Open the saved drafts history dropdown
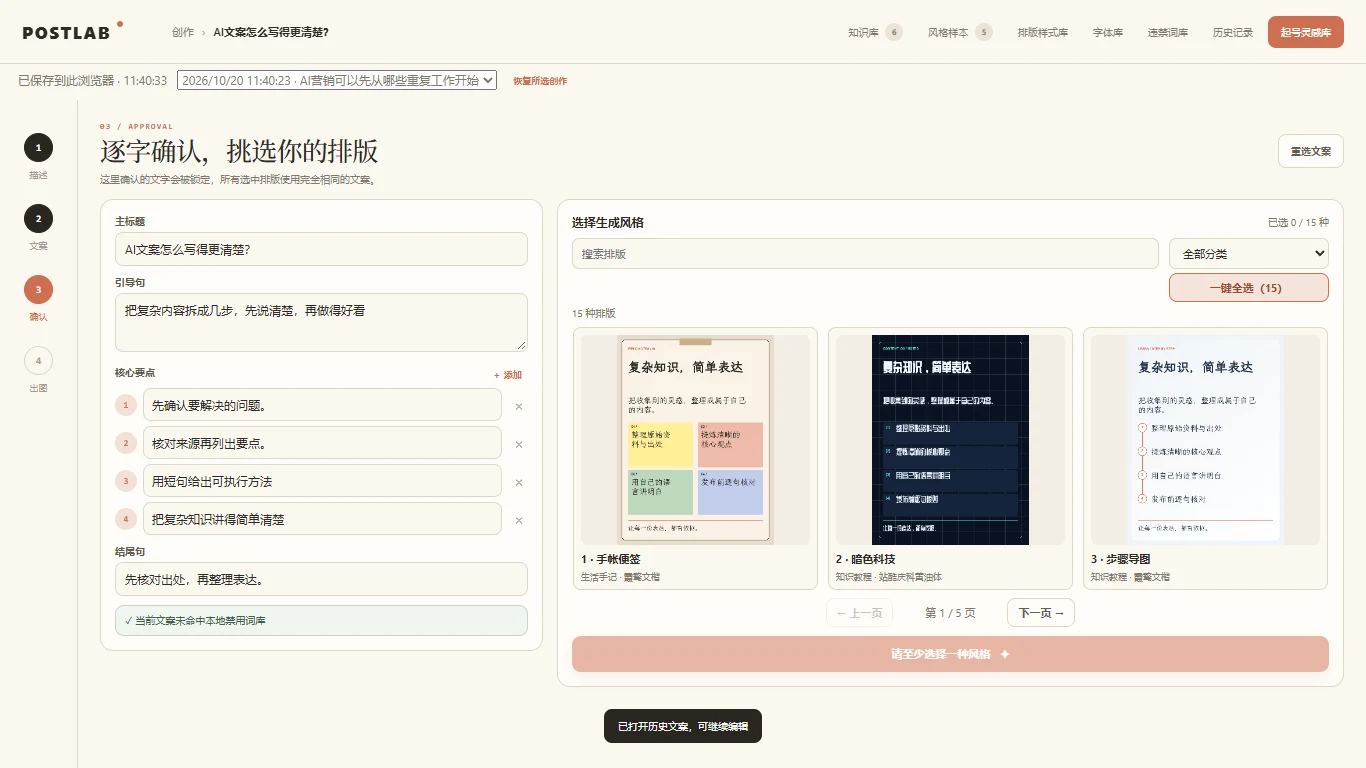 click(337, 80)
